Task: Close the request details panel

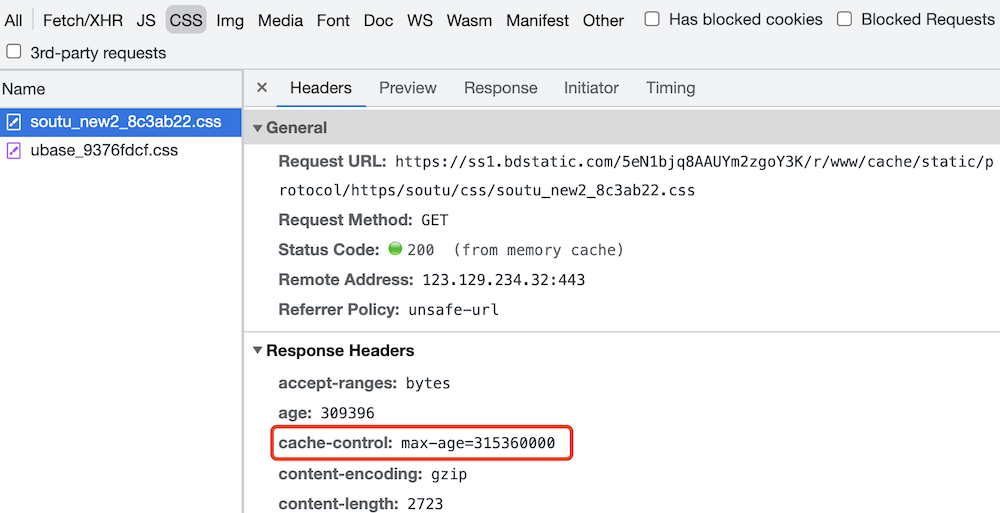Action: pos(262,88)
